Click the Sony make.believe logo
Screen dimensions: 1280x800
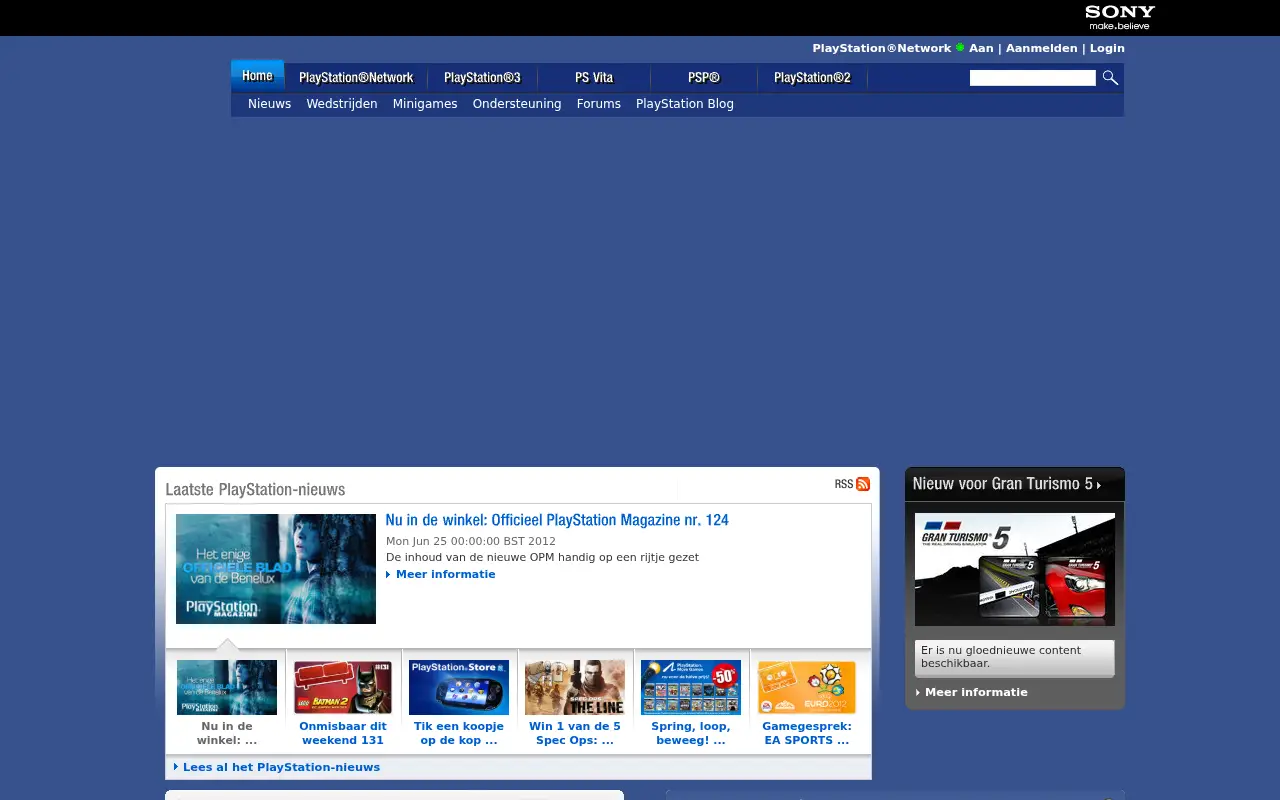(x=1120, y=17)
